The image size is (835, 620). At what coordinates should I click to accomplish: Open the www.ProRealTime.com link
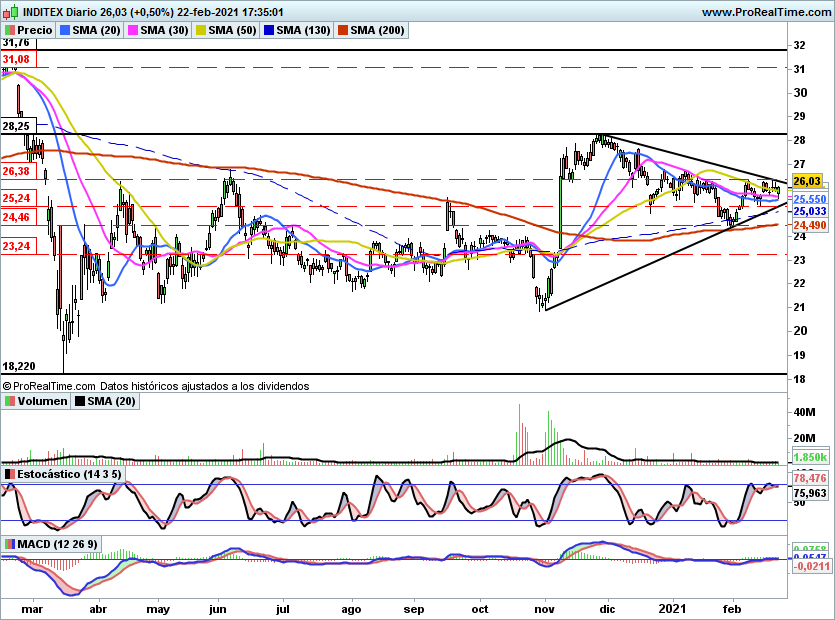(x=766, y=12)
